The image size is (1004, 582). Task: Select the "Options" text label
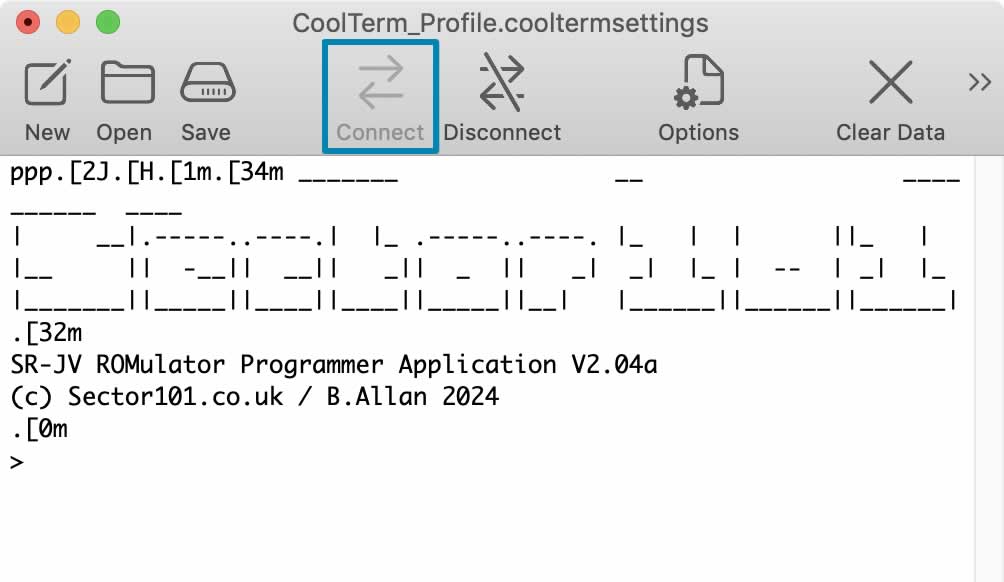pyautogui.click(x=698, y=133)
